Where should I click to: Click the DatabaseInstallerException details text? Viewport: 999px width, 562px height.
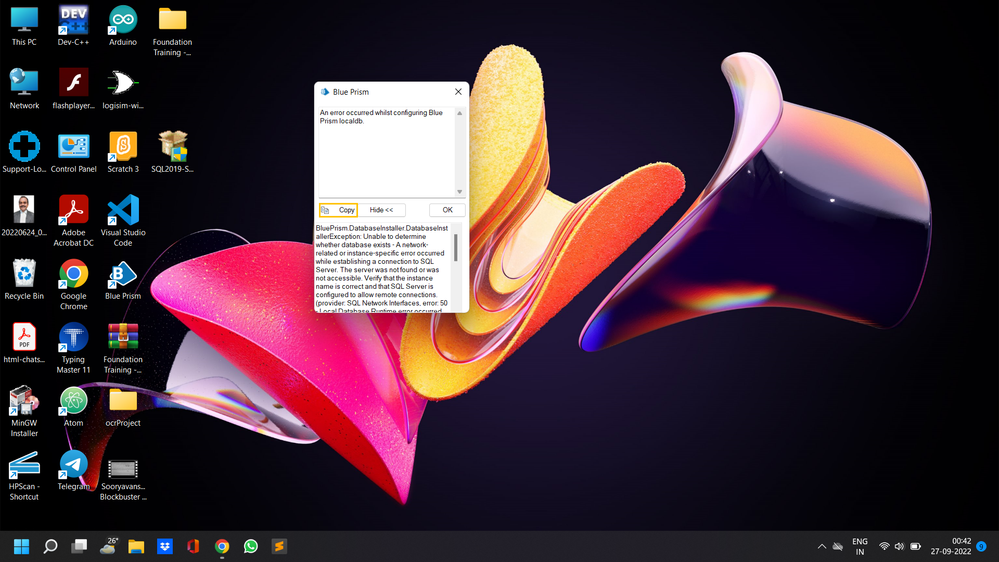click(x=382, y=268)
